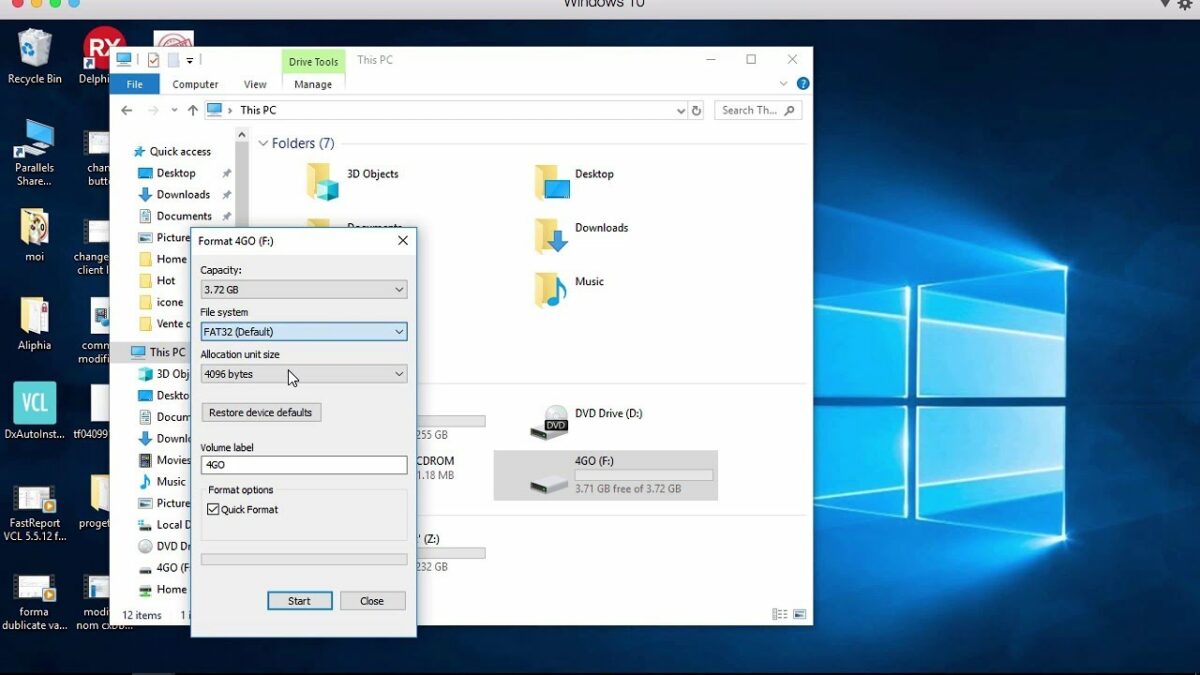Uncheck the Quick Format option
The width and height of the screenshot is (1200, 675).
(x=213, y=509)
